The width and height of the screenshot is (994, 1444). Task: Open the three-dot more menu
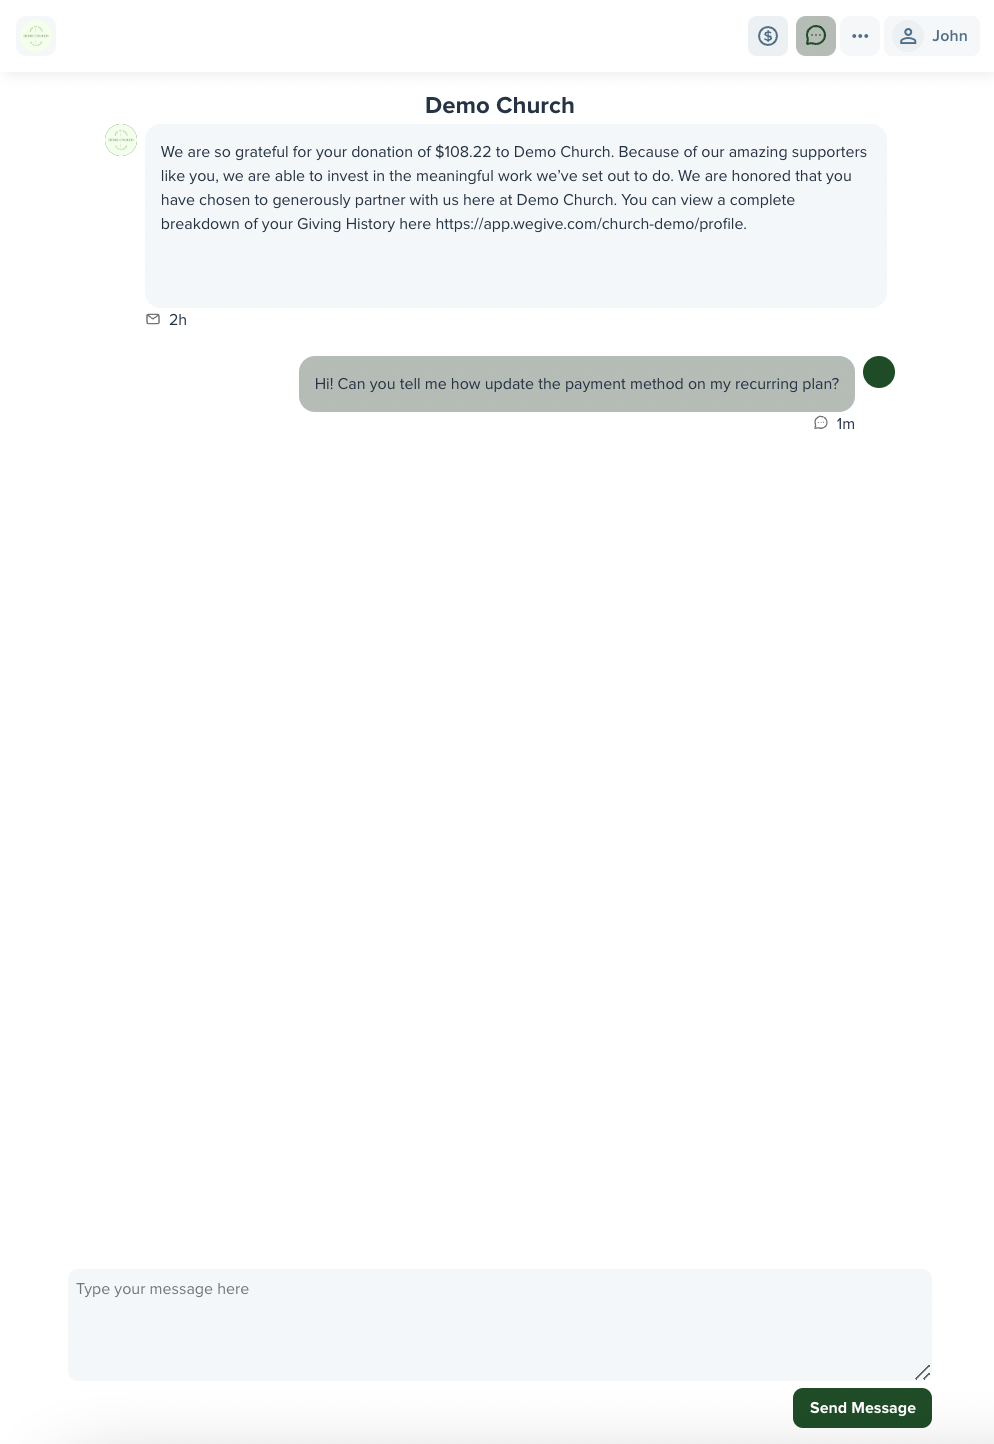click(860, 36)
